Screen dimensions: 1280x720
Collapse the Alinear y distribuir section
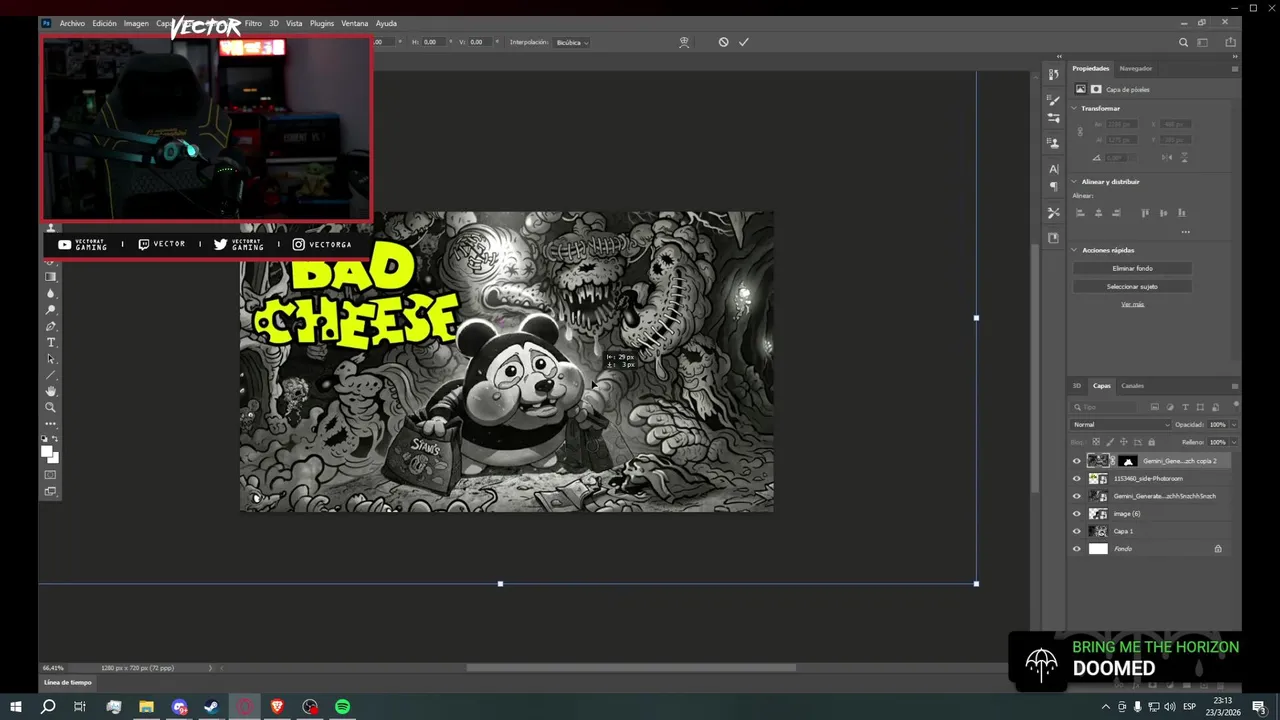pyautogui.click(x=1075, y=182)
